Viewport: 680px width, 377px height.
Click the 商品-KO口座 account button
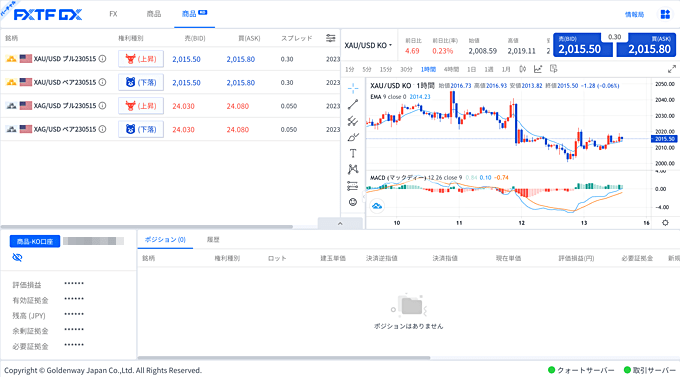(x=35, y=241)
